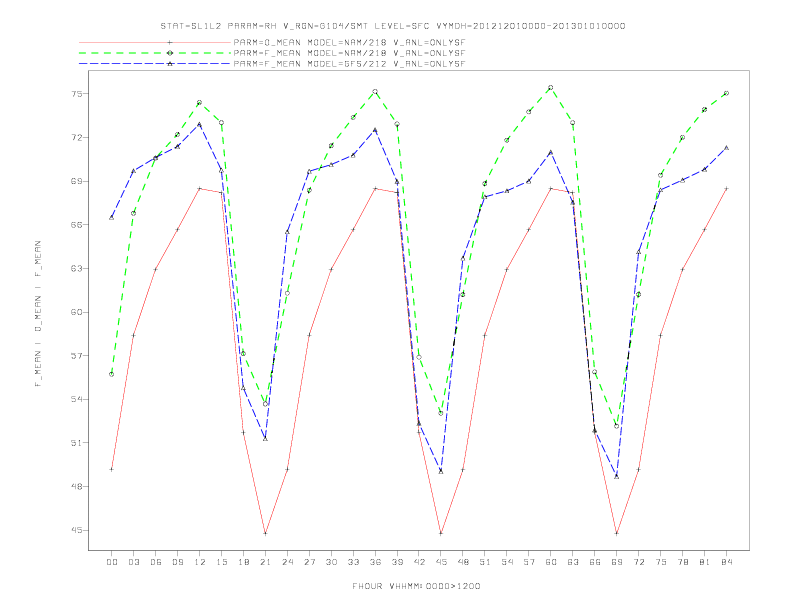Image resolution: width=792 pixels, height=612 pixels.
Task: Click y-axis tick label 75
Action: click(77, 94)
